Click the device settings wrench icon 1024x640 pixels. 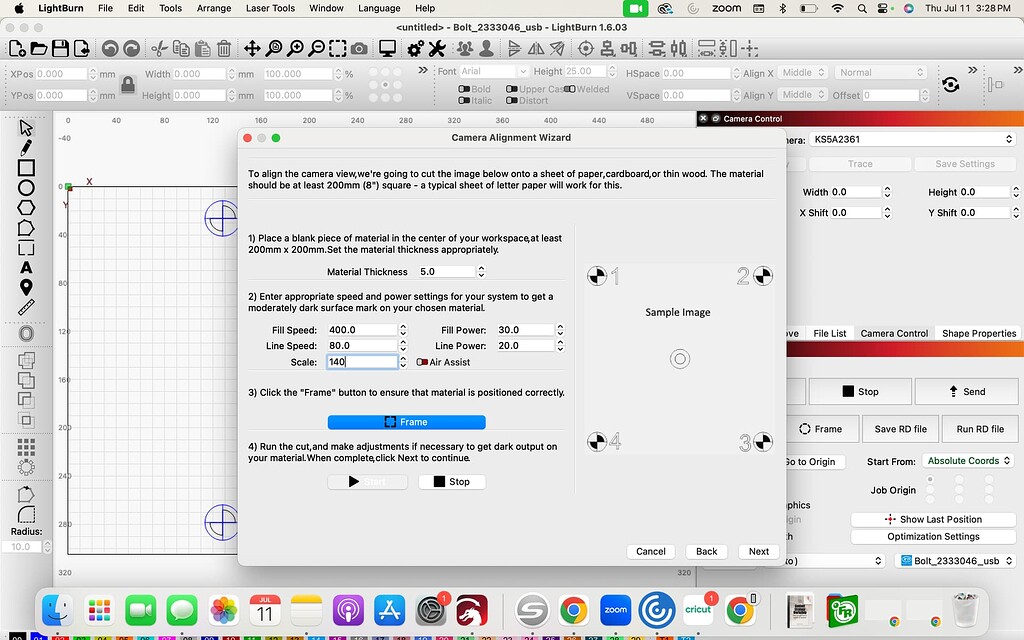[435, 47]
